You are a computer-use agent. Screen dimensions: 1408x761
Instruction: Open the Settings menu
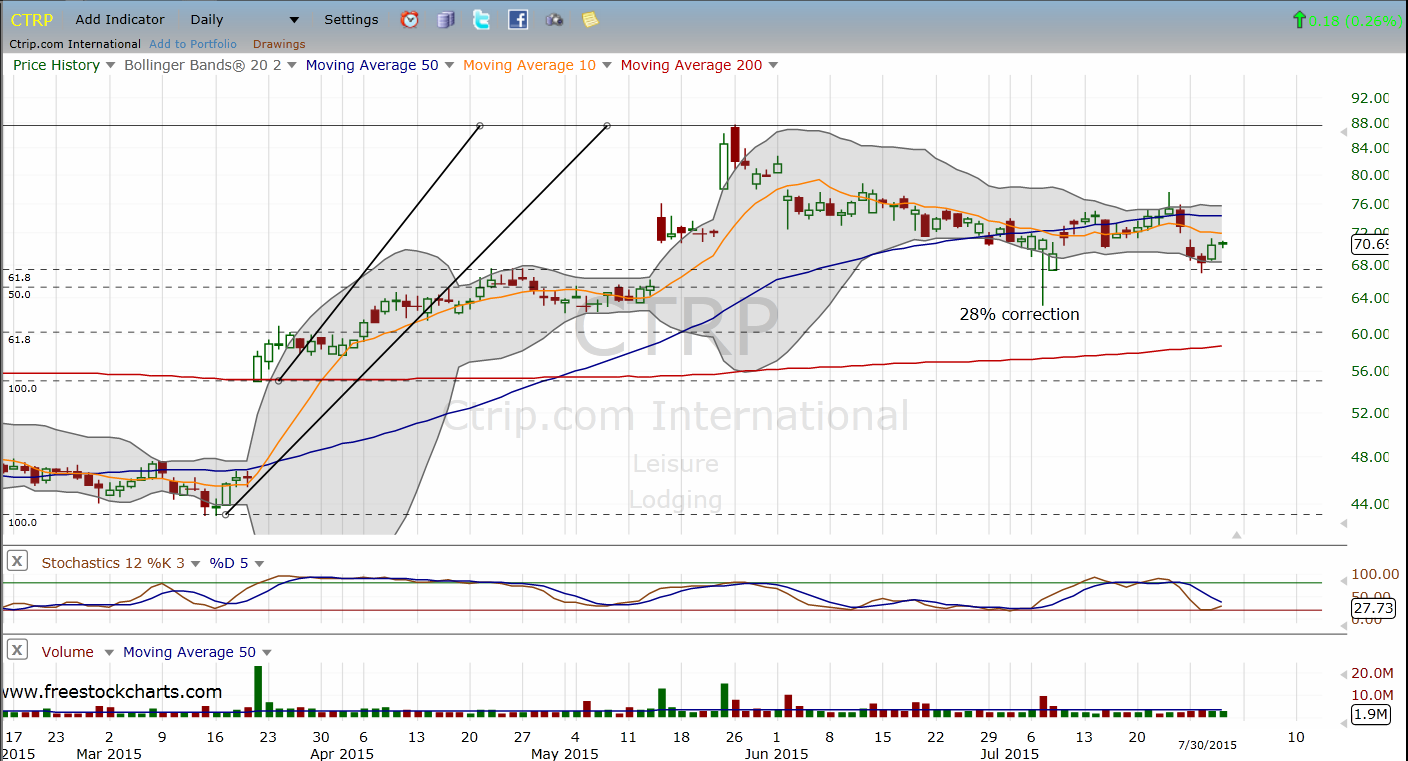[x=351, y=19]
